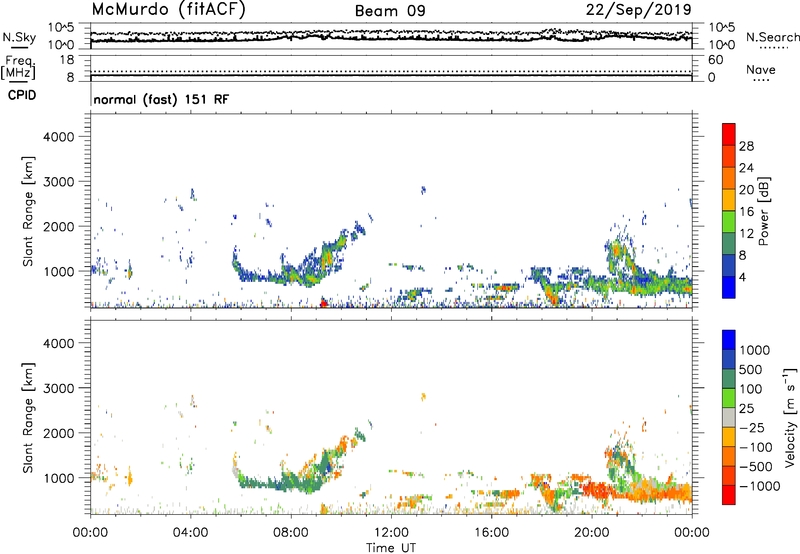Screen dimensions: 800x554
Task: Click the "Power [dB]" colorbar title
Action: tap(763, 211)
